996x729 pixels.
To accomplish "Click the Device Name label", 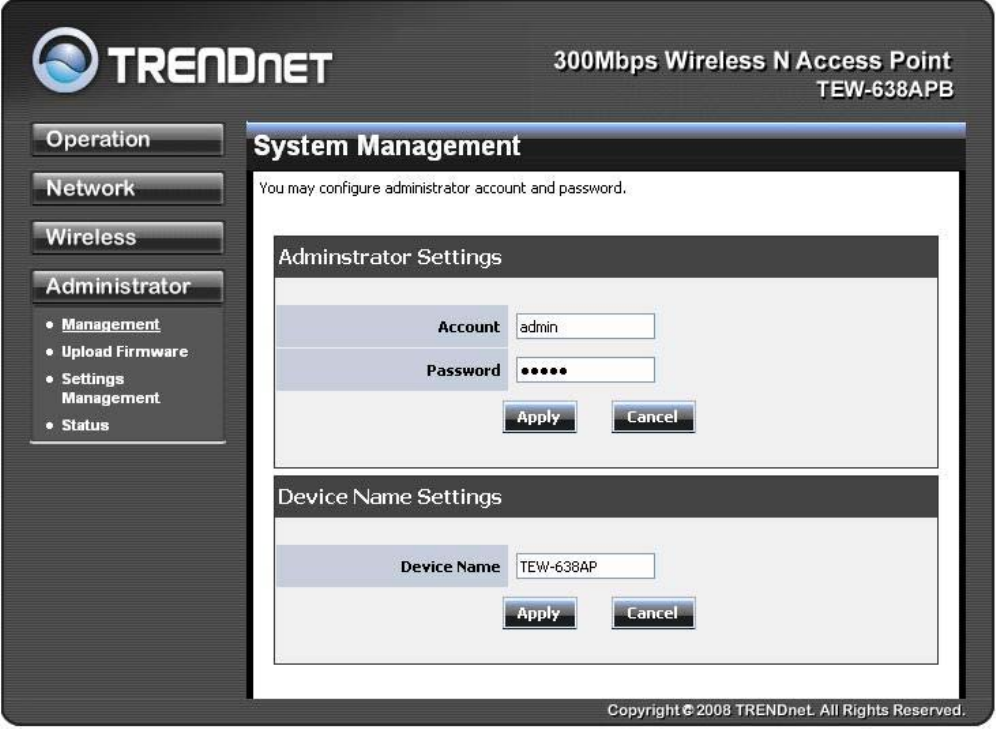I will tap(450, 566).
